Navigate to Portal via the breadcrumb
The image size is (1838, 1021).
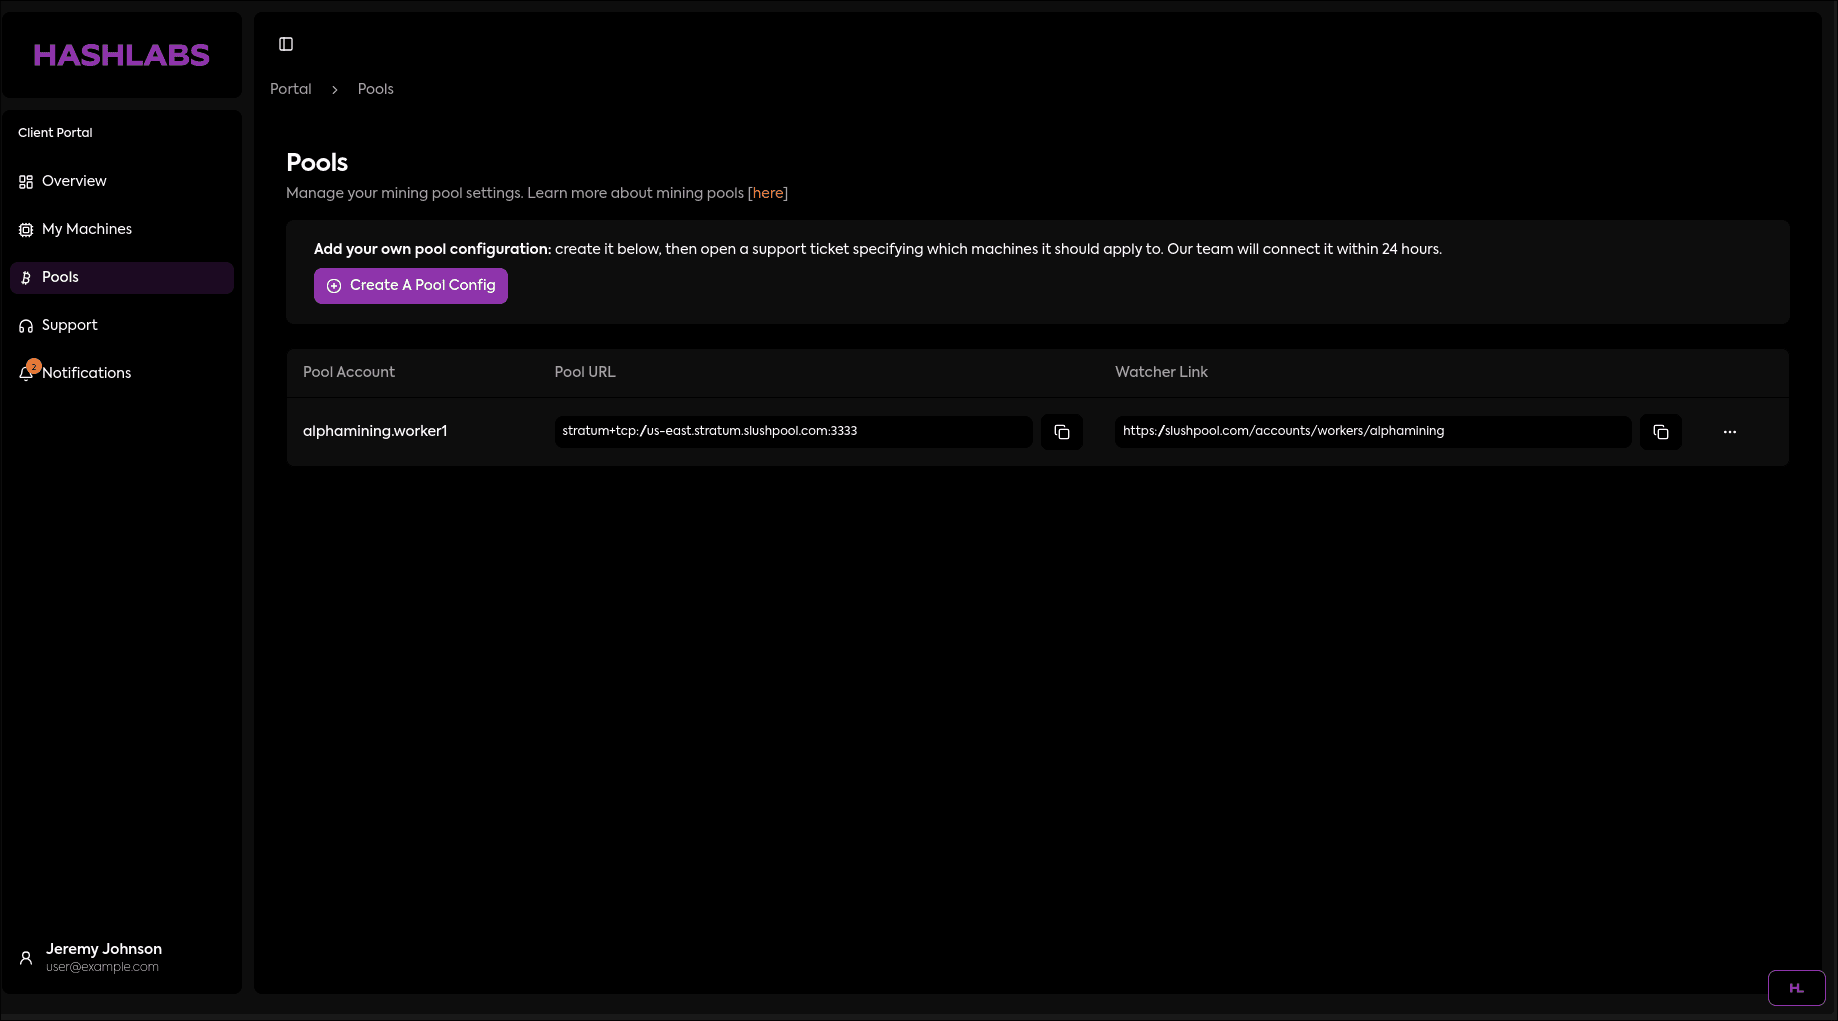pos(290,89)
